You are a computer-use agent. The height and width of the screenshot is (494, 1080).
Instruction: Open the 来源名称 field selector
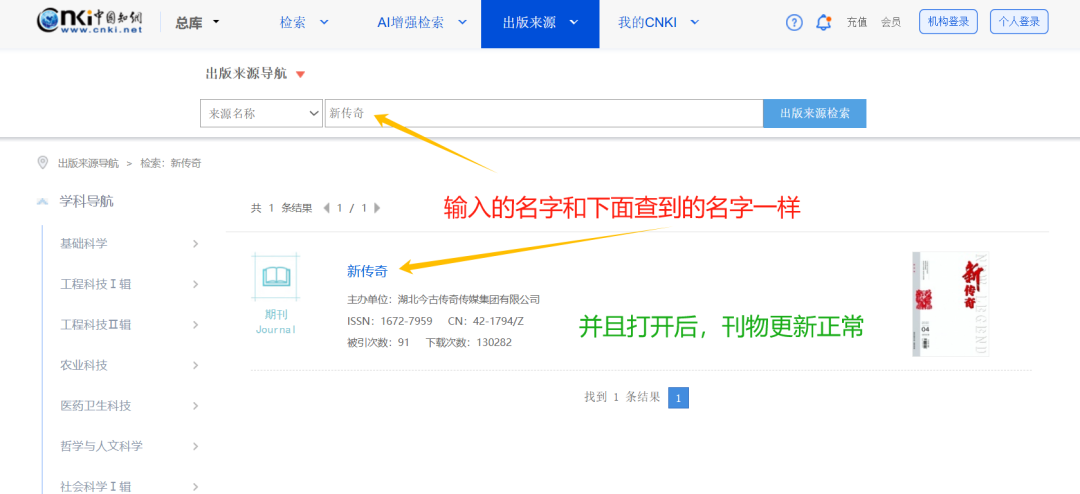(262, 114)
